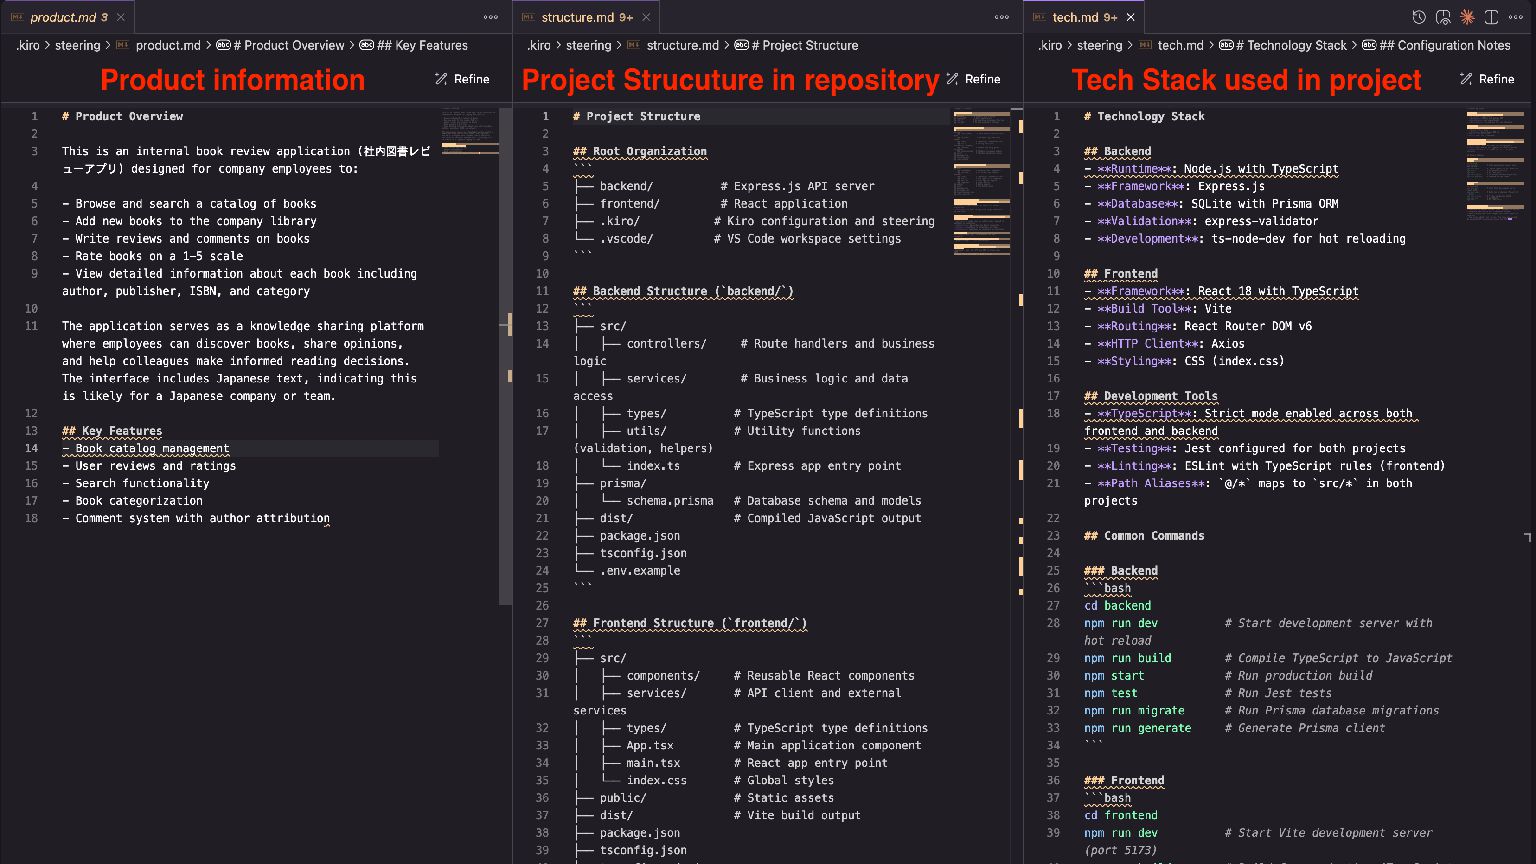Click the wand icon beside Refine in structure.md pane
The width and height of the screenshot is (1536, 864).
(952, 79)
